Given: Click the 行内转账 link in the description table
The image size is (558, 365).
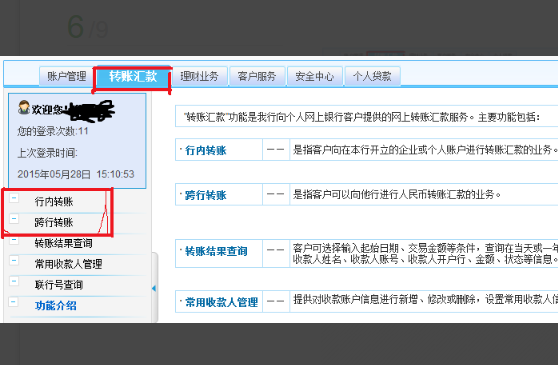Looking at the screenshot, I should tap(206, 150).
